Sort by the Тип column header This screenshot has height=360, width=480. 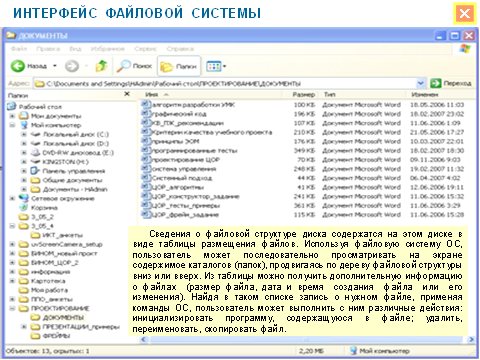(x=363, y=95)
